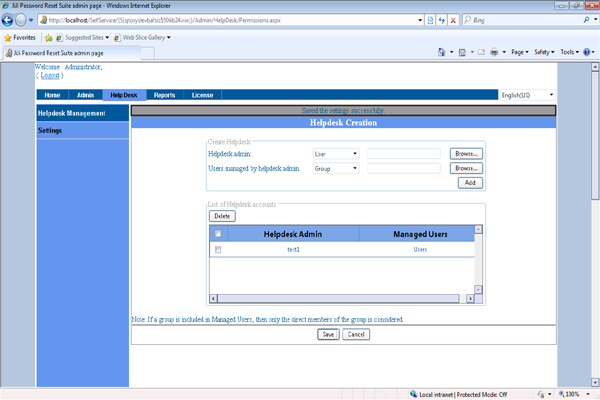Viewport: 600px width, 400px height.
Task: Open the Page menu
Action: point(520,52)
